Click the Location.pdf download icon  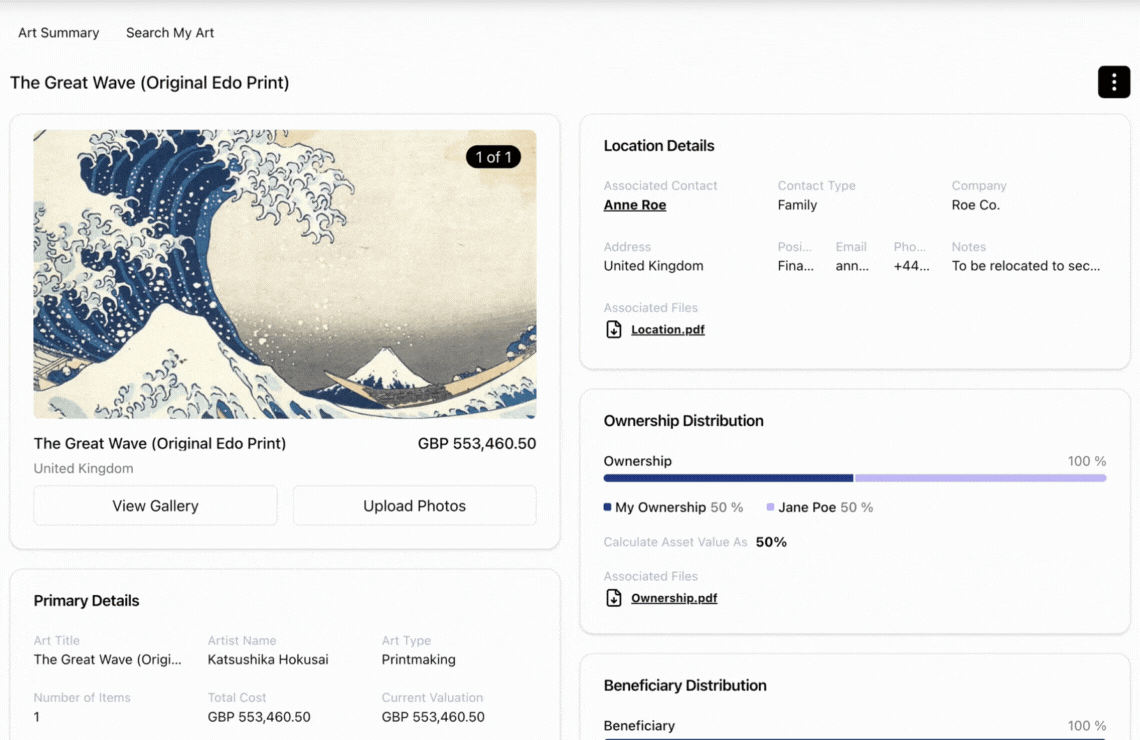[614, 329]
